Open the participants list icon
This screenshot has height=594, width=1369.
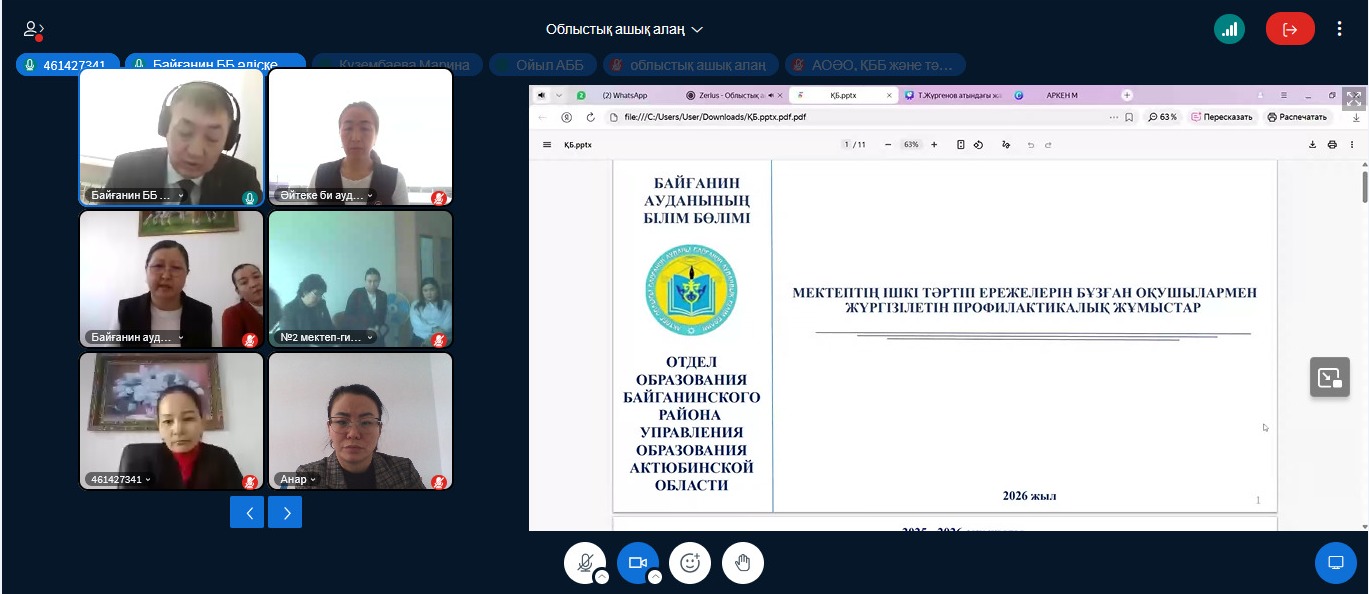[34, 30]
